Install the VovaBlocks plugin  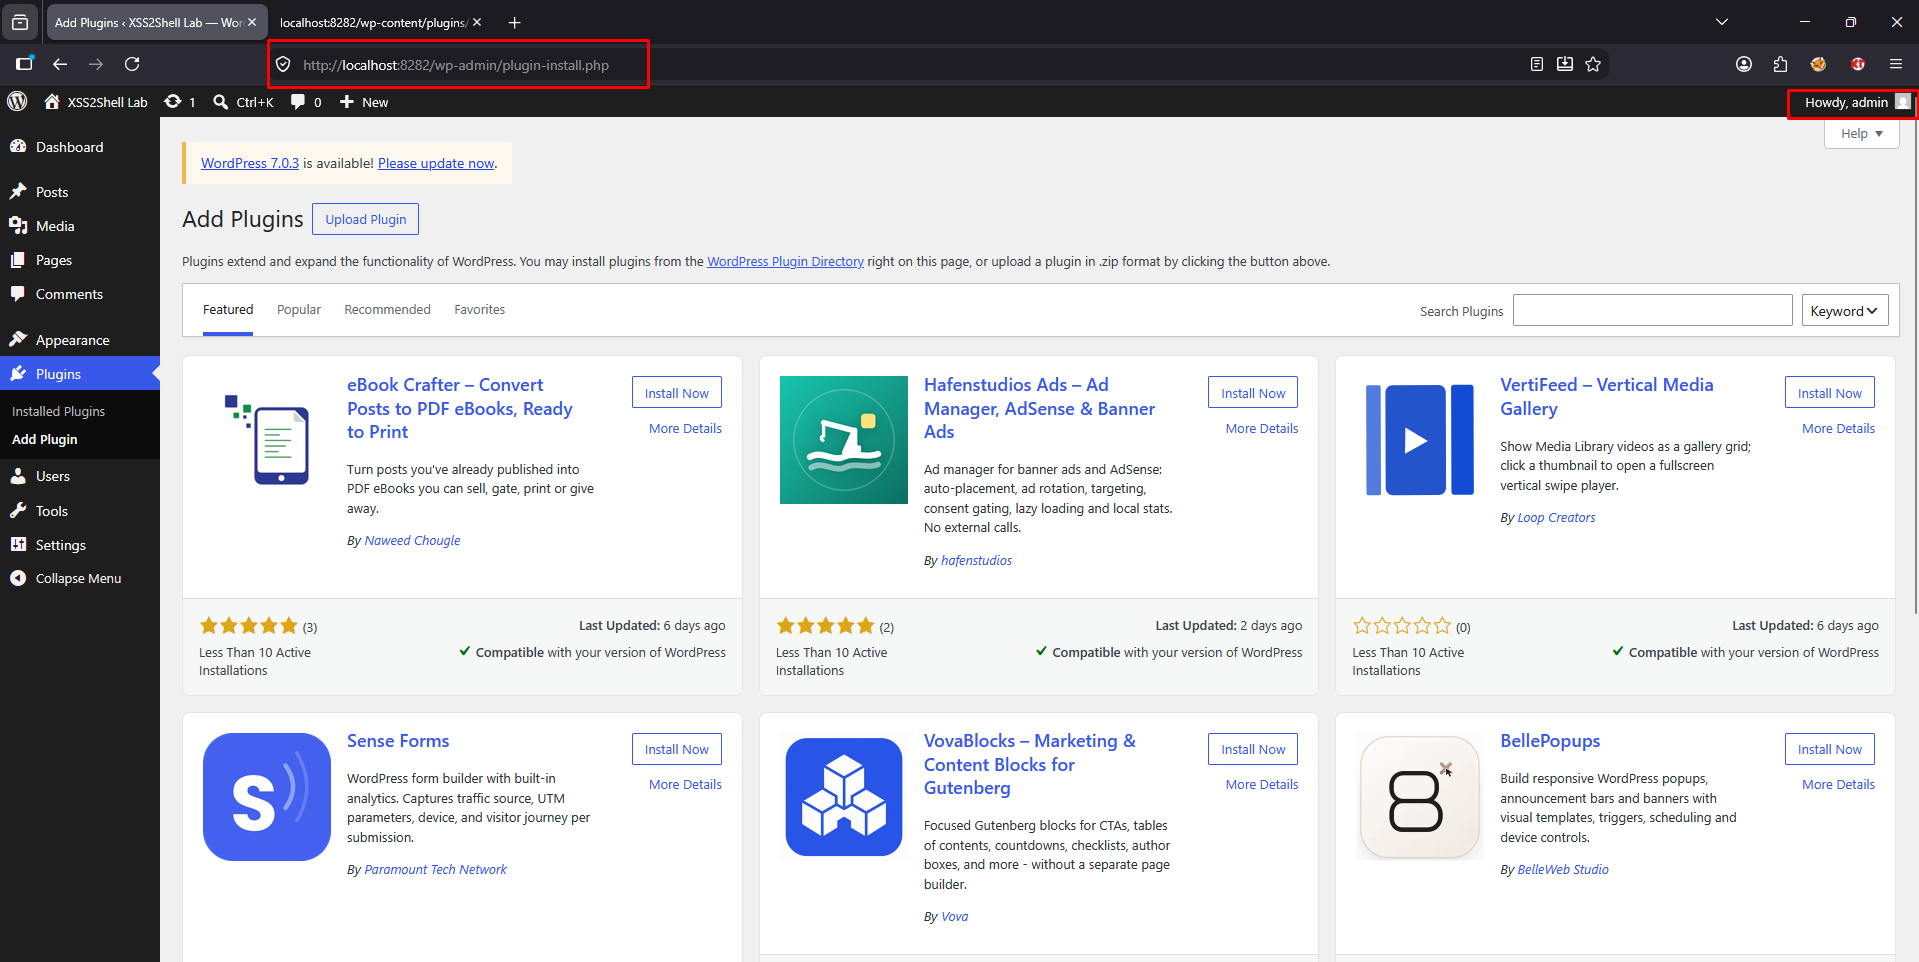pos(1253,749)
